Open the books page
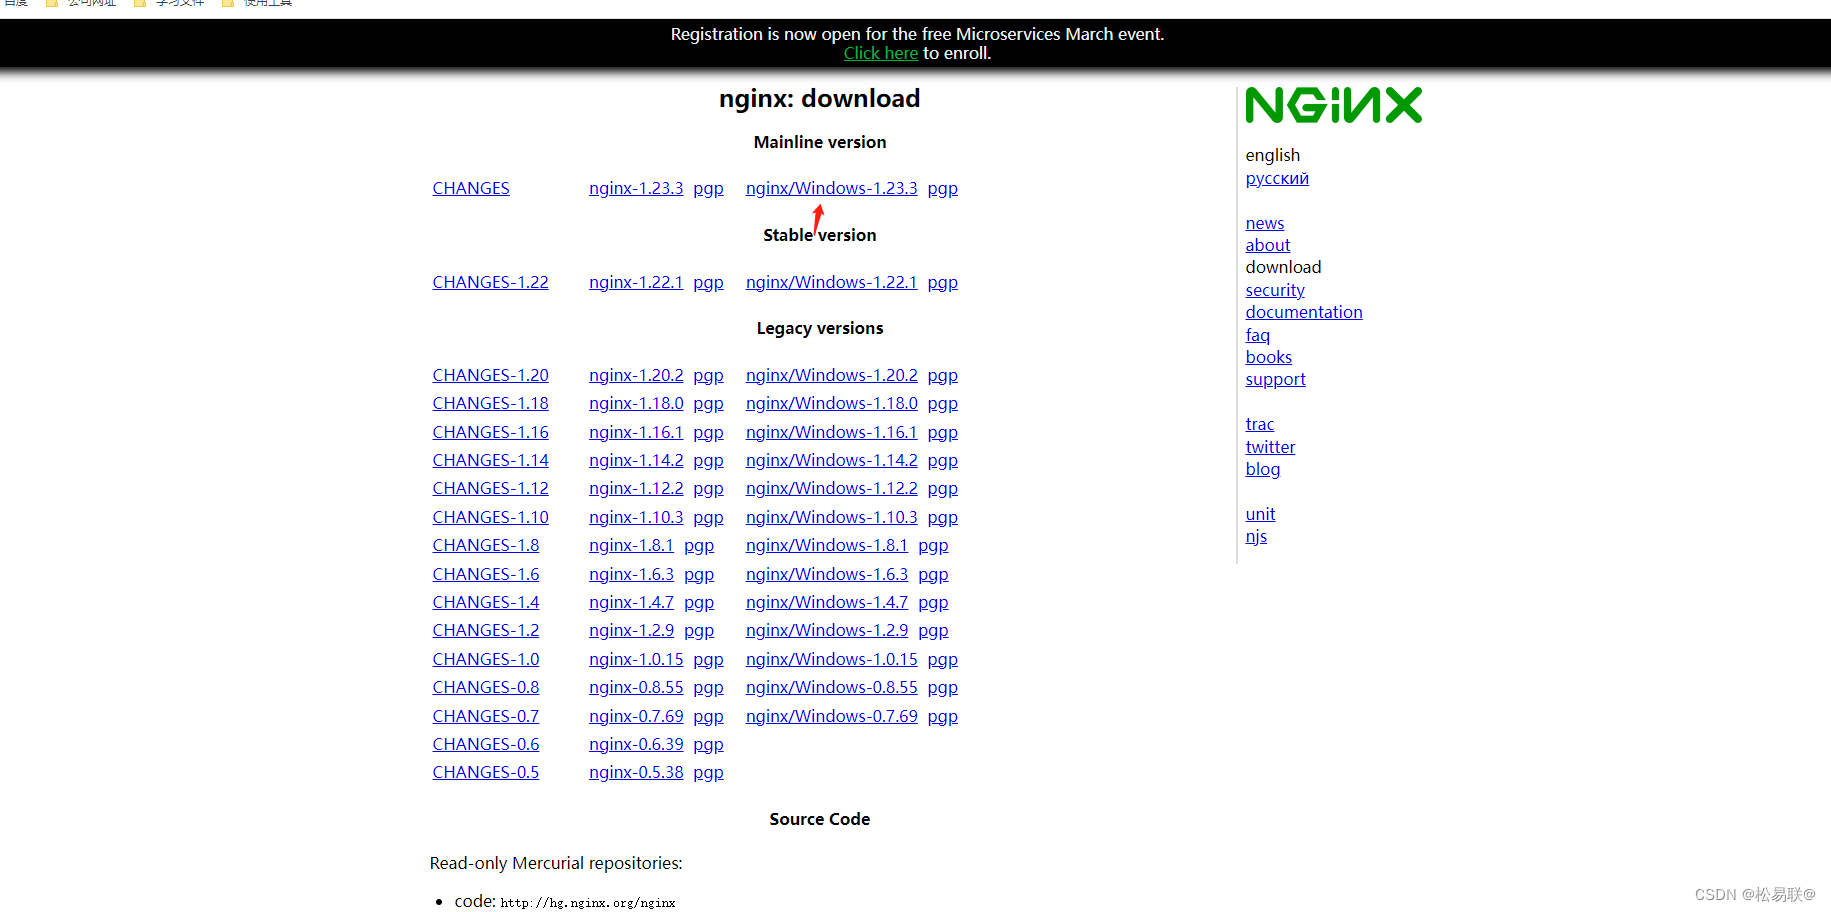Viewport: 1831px width, 912px height. click(x=1268, y=357)
